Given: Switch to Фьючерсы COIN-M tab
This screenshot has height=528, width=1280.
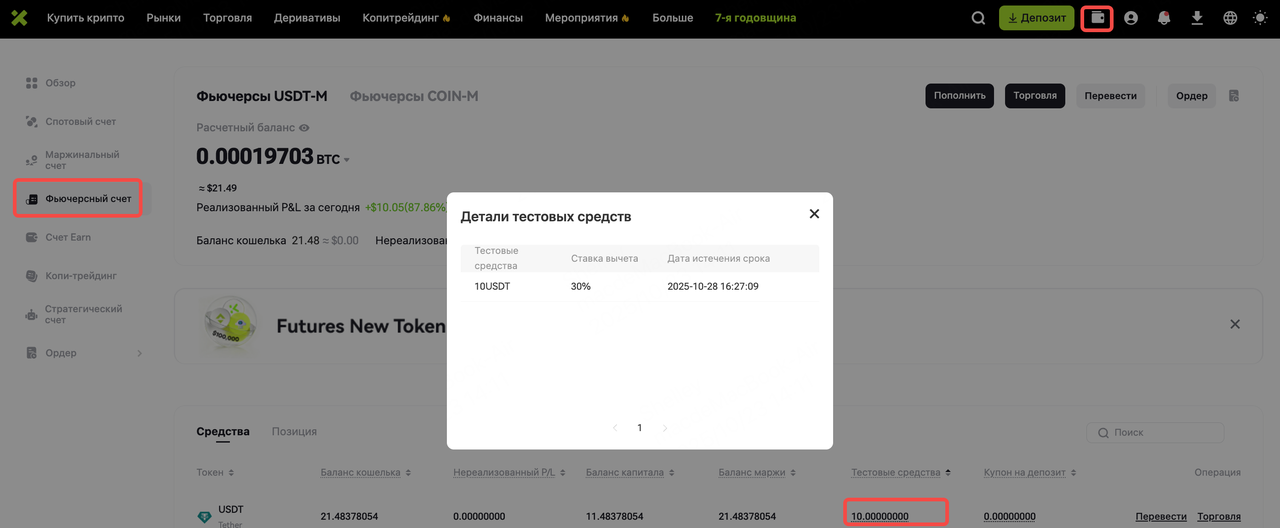Looking at the screenshot, I should tap(414, 96).
